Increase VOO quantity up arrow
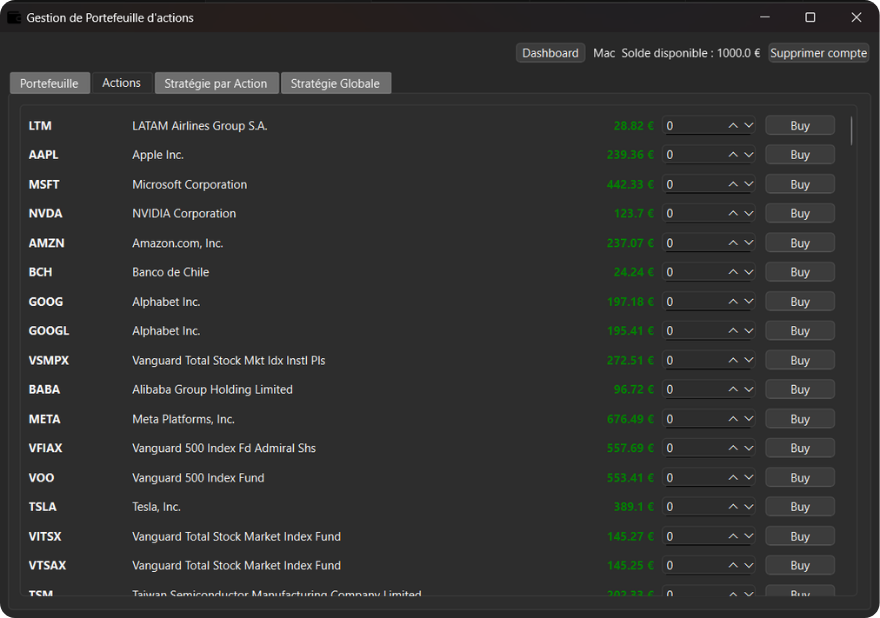This screenshot has height=618, width=880. tap(733, 478)
